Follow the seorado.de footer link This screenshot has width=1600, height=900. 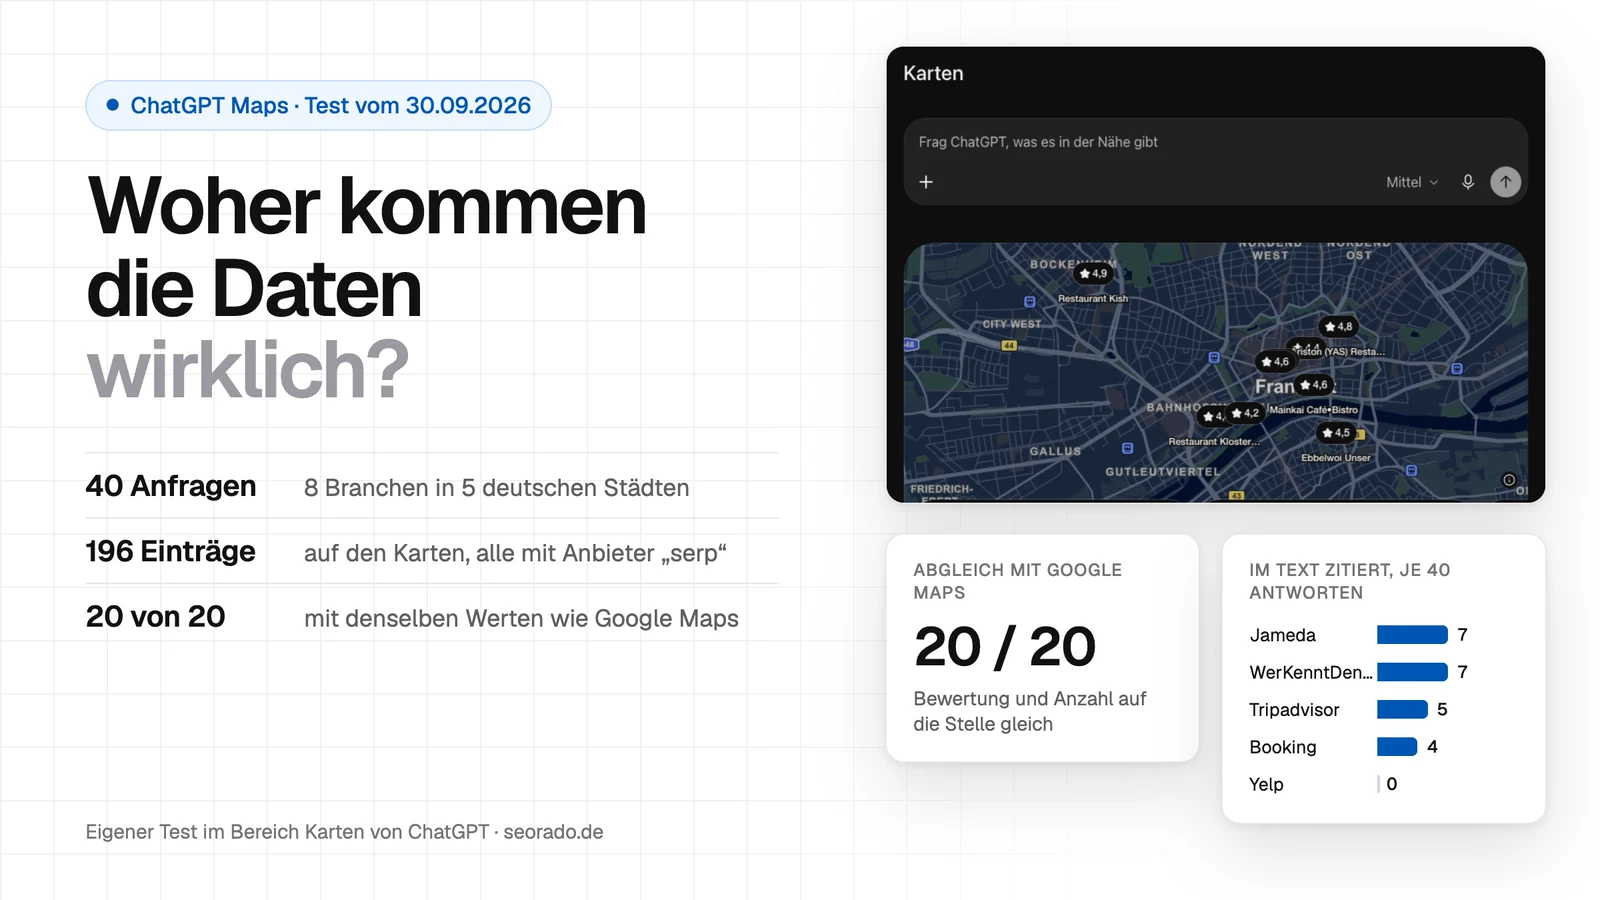click(553, 832)
